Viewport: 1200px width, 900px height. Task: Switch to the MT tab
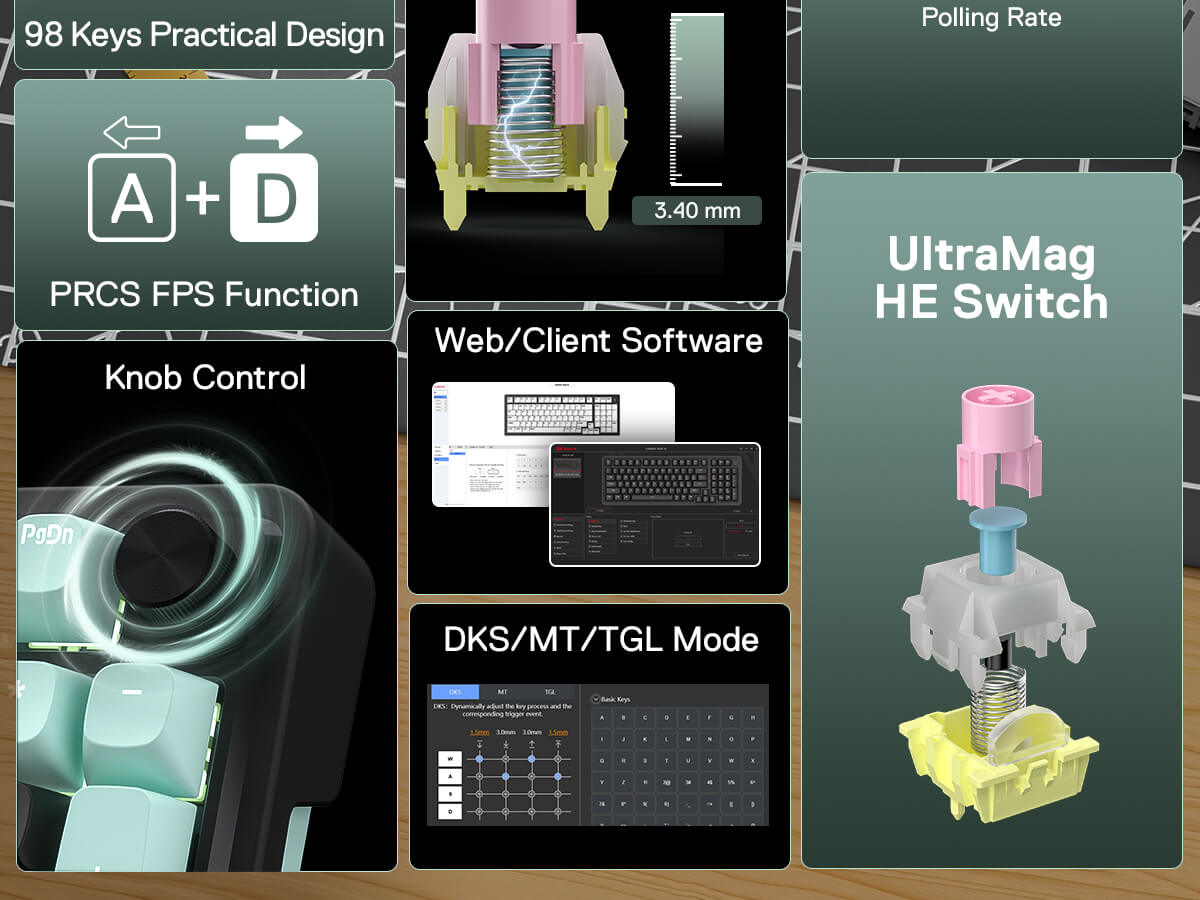[x=503, y=692]
